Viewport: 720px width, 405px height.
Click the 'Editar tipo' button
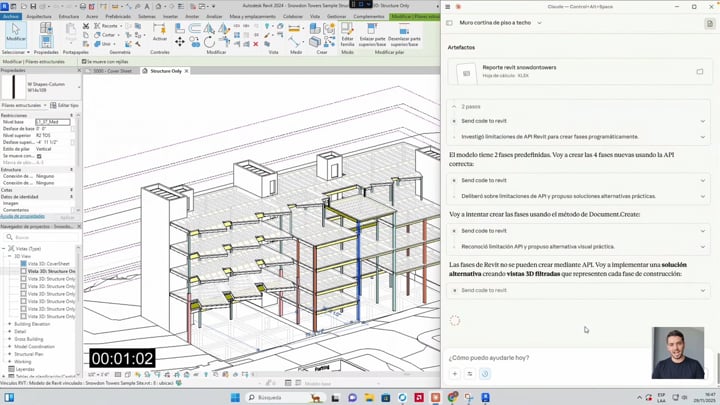[x=63, y=105]
